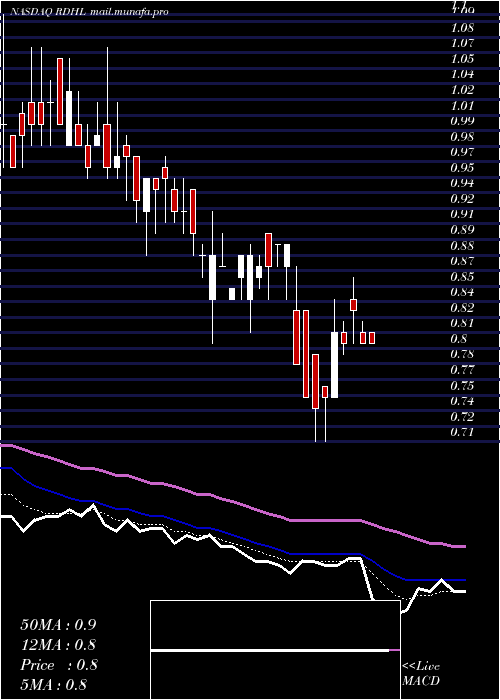
Task: Click the last red candlestick on the right
Action: [x=372, y=338]
